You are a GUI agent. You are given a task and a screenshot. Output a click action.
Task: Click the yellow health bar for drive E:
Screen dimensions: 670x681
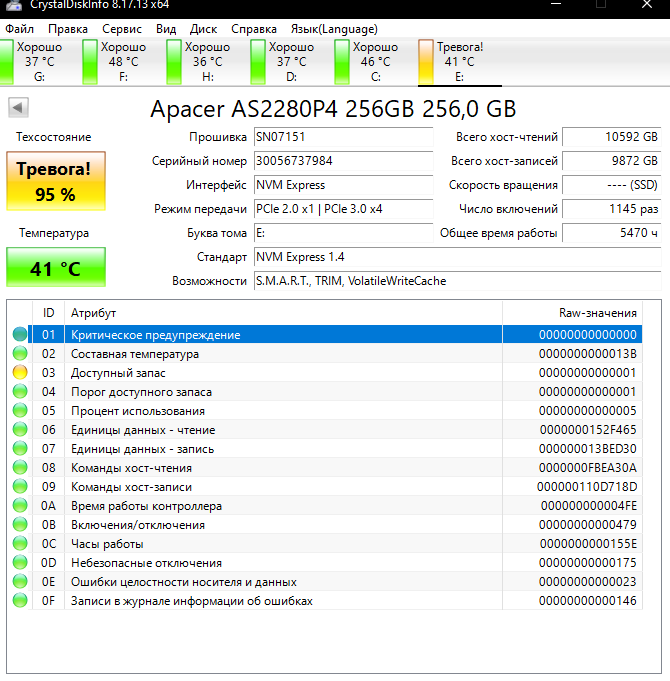pyautogui.click(x=426, y=62)
